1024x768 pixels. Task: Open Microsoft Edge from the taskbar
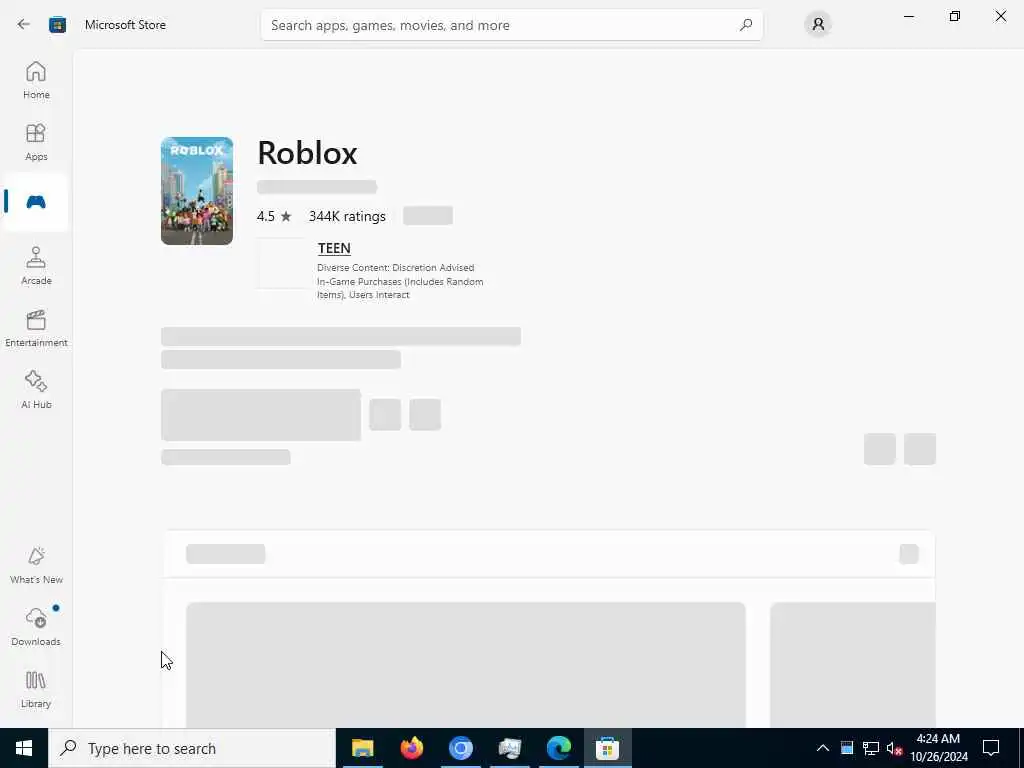pos(558,748)
